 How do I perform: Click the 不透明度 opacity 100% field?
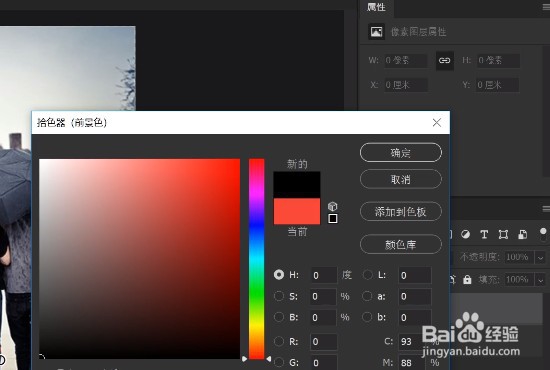tap(520, 257)
